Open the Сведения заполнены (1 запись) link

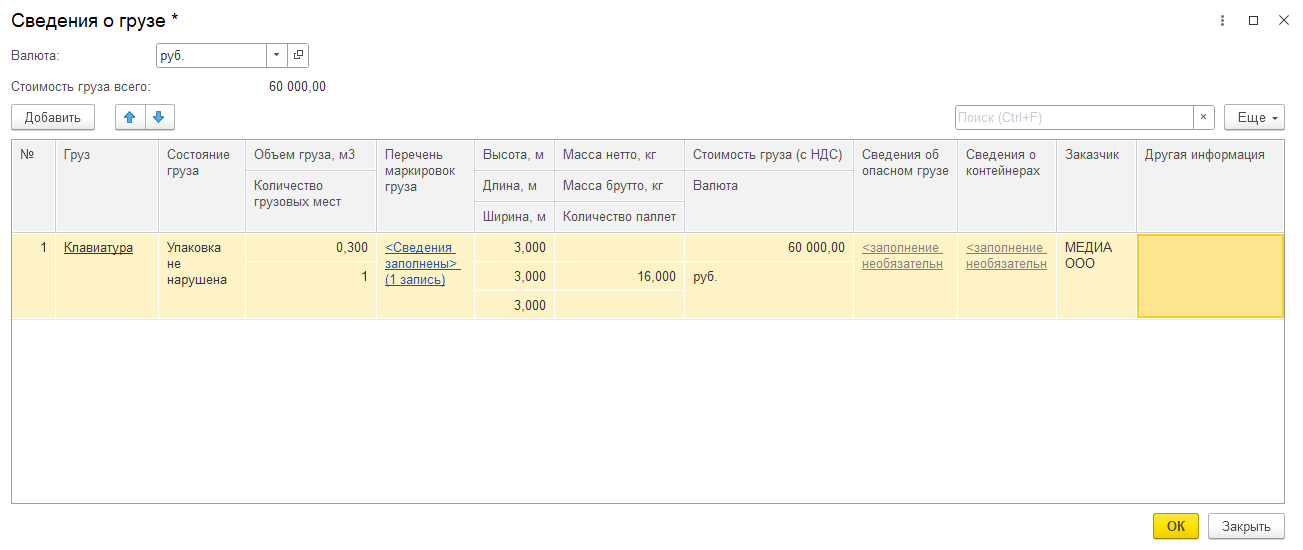coord(422,263)
